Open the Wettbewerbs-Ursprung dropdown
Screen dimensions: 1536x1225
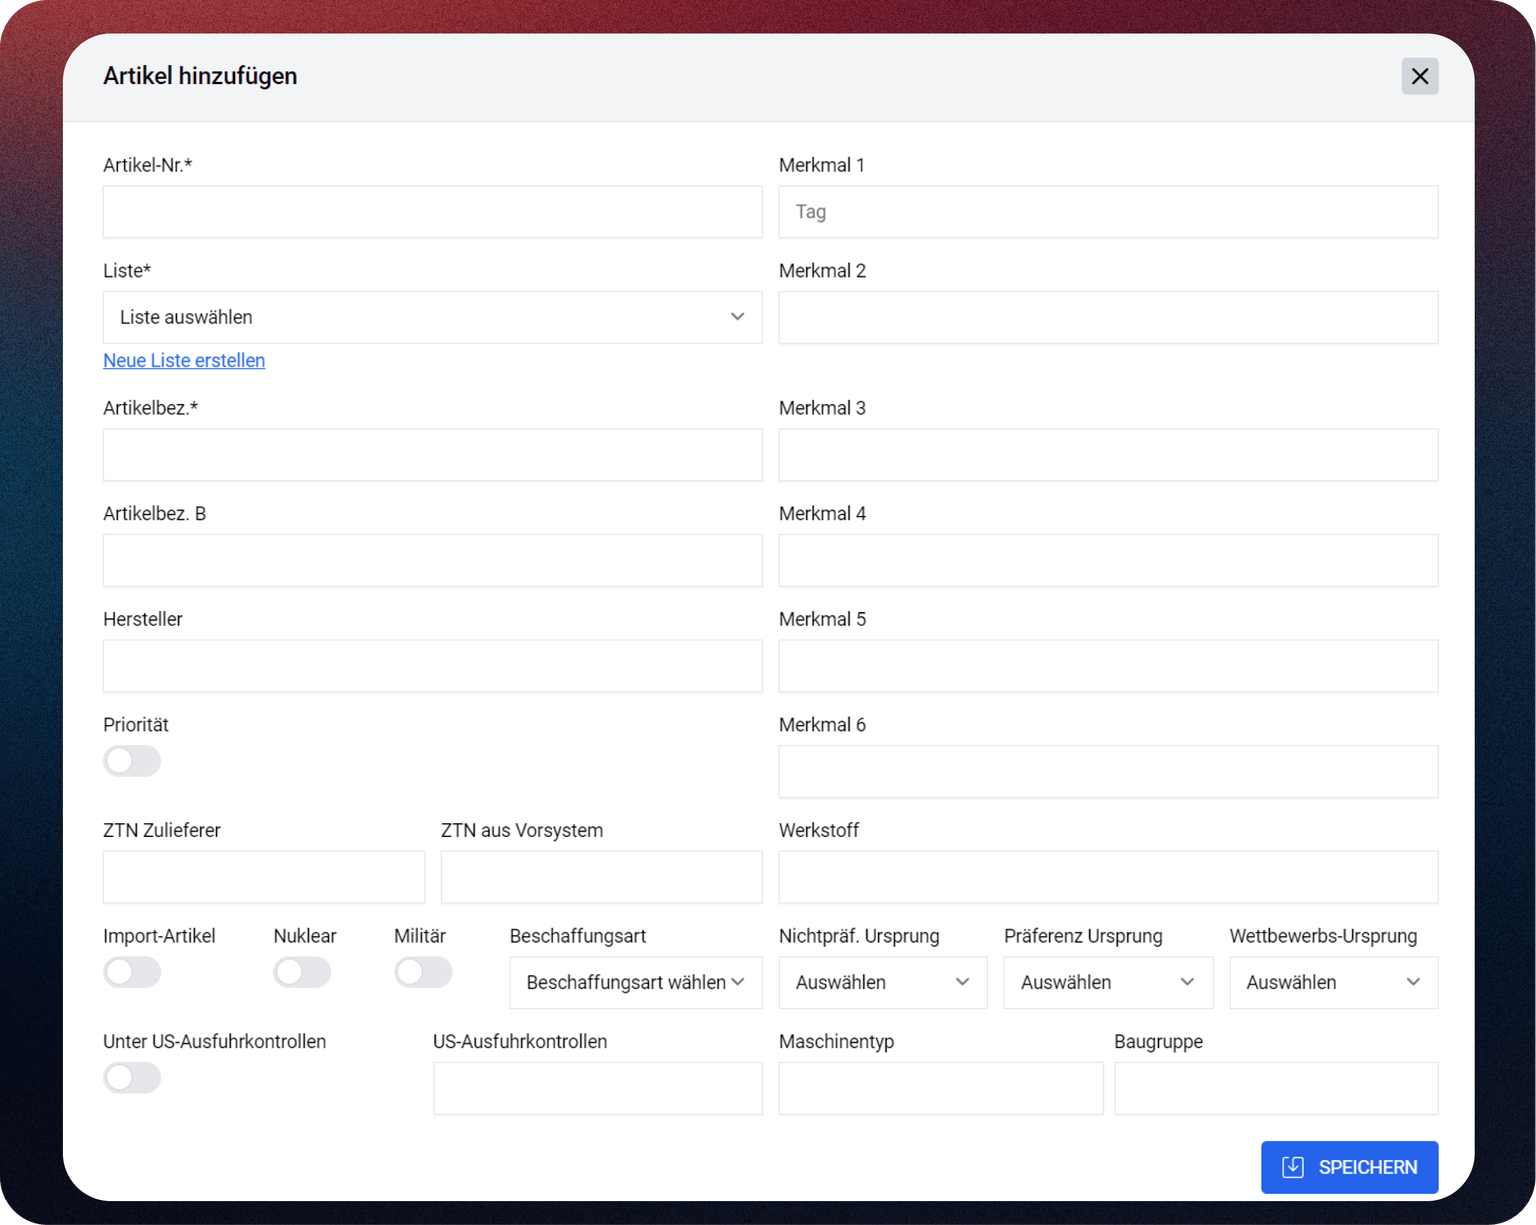[x=1333, y=983]
